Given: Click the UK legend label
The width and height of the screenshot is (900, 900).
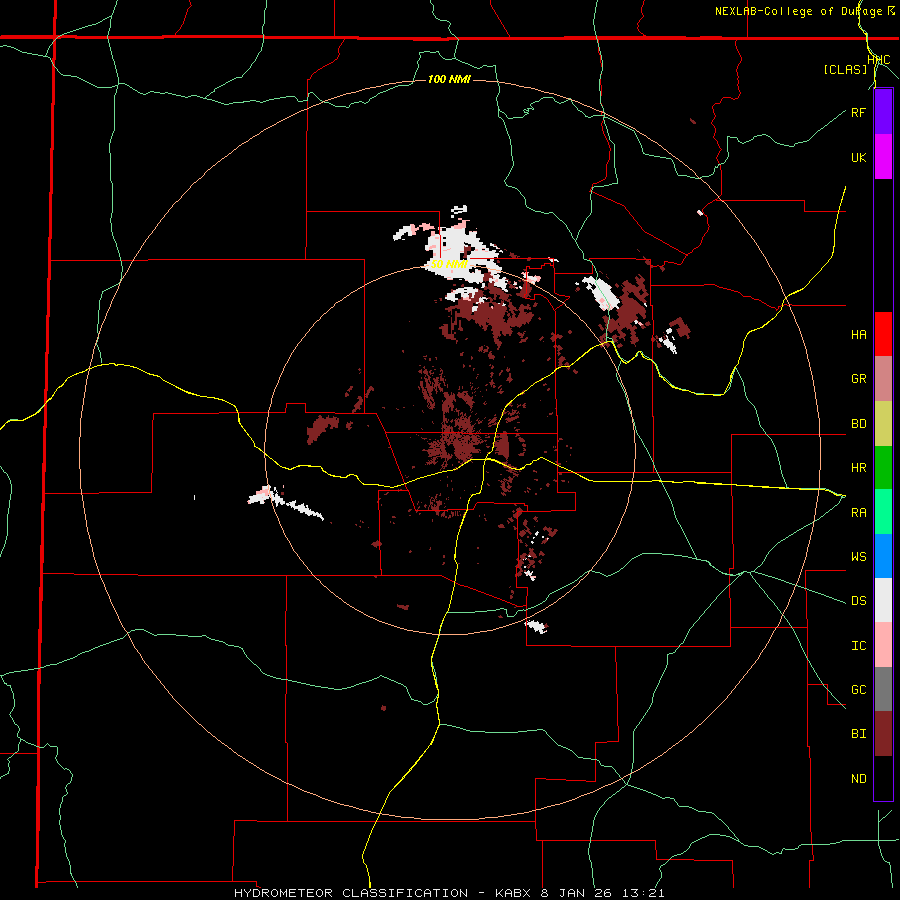Looking at the screenshot, I should pyautogui.click(x=858, y=157).
